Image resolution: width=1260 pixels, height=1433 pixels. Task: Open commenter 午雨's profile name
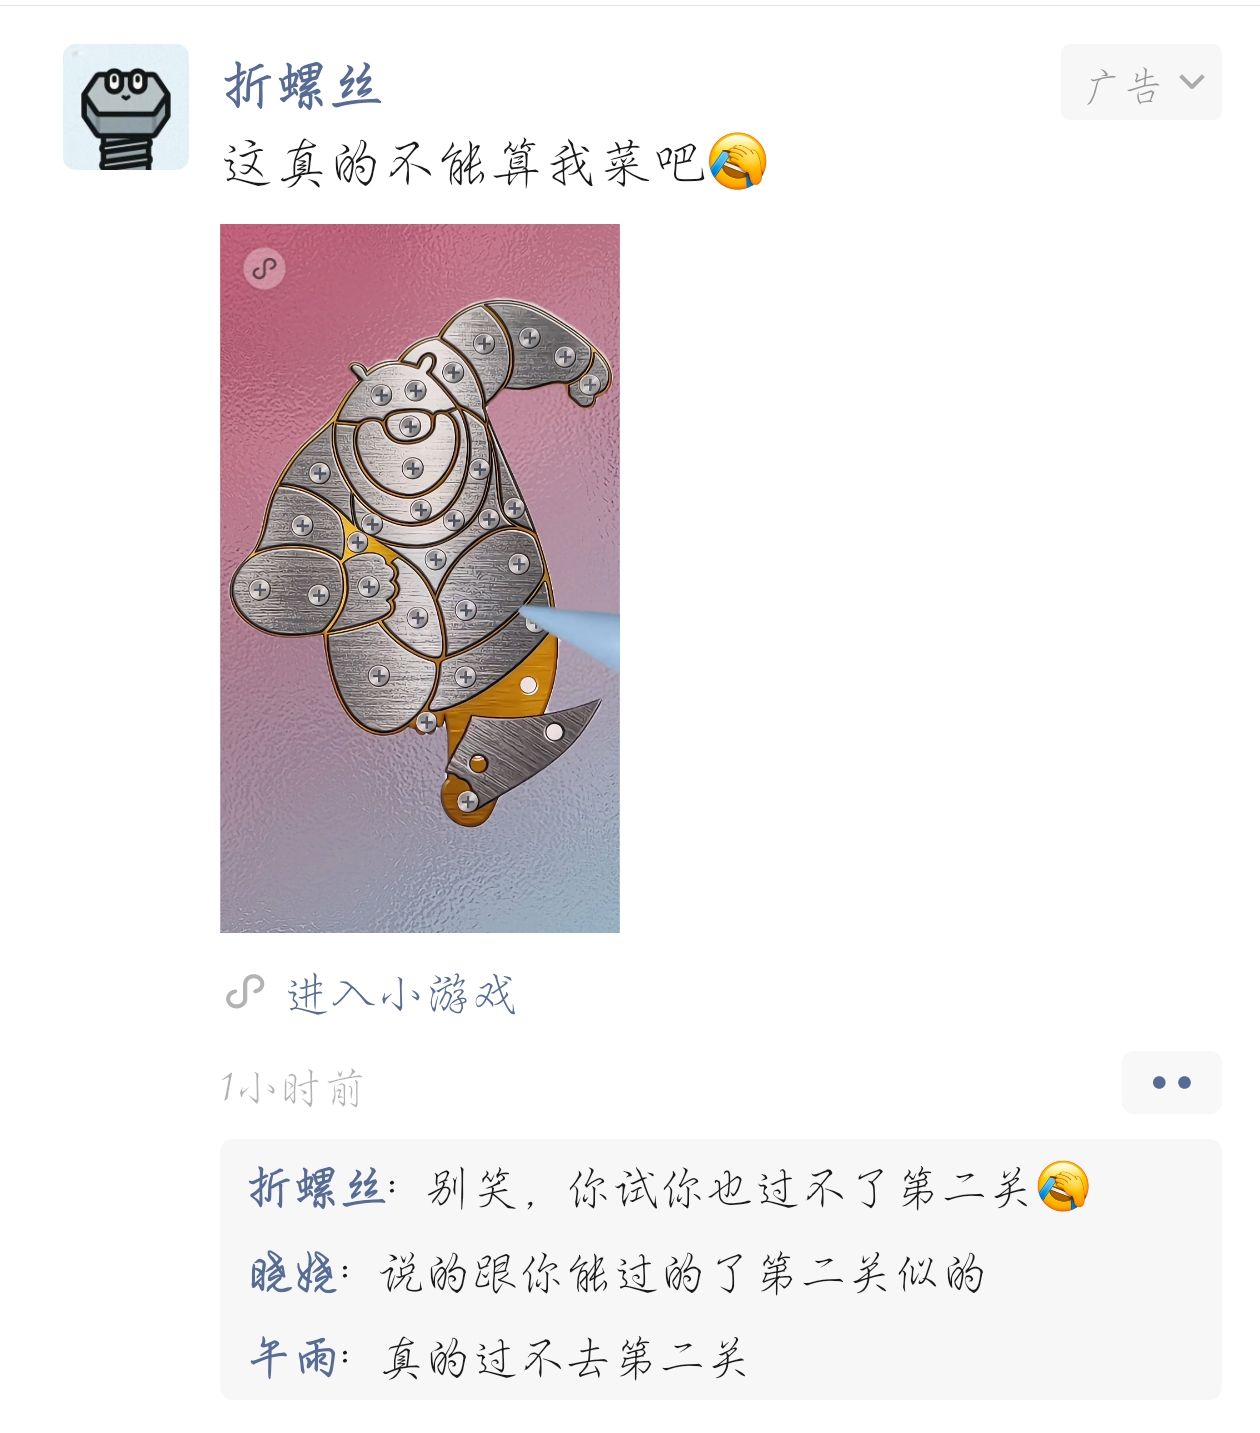pos(293,1358)
